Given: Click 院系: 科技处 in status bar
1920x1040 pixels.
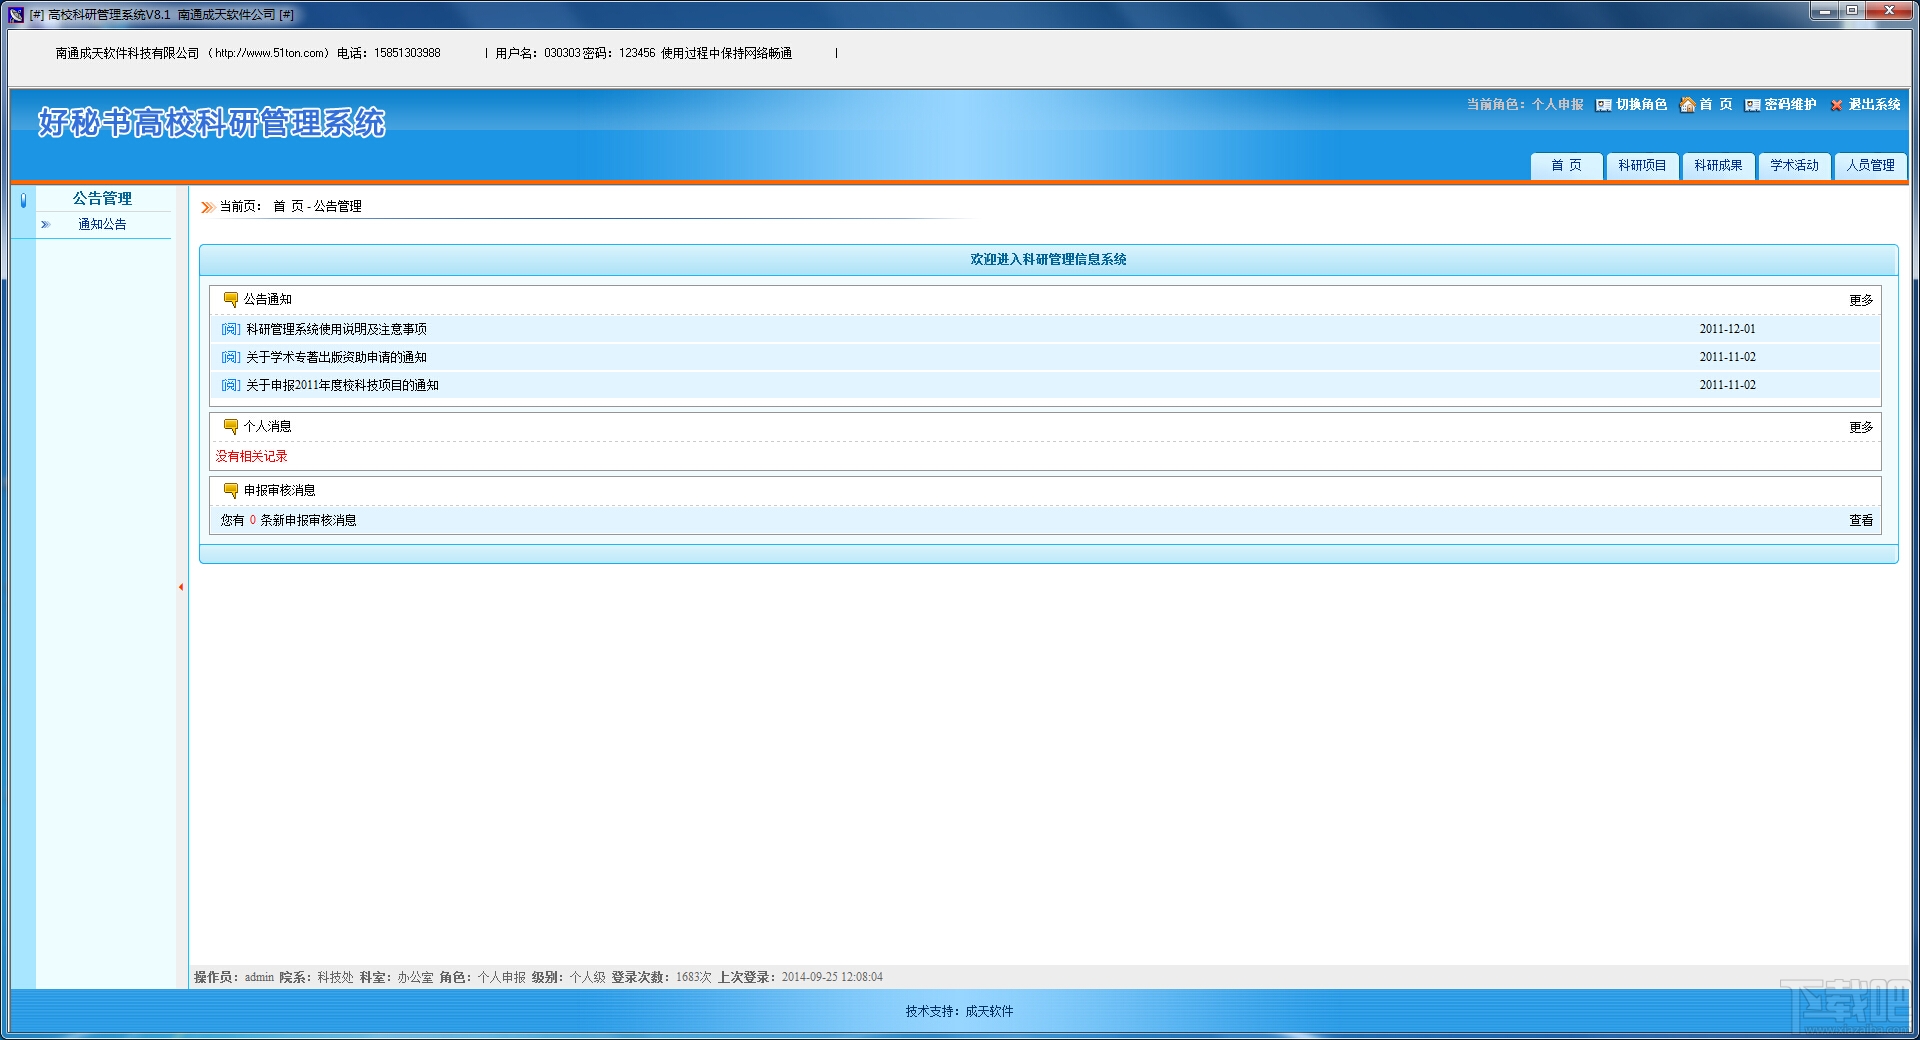Looking at the screenshot, I should point(317,977).
